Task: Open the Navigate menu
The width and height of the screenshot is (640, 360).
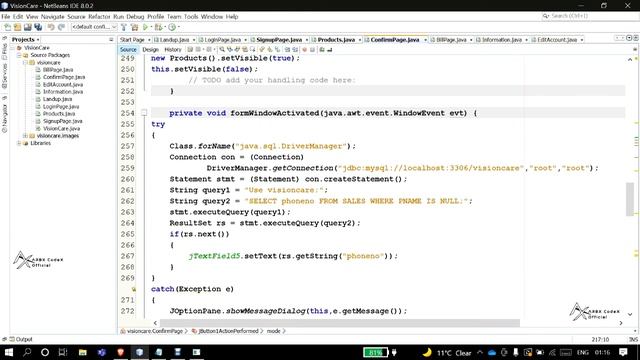Action: tap(53, 17)
